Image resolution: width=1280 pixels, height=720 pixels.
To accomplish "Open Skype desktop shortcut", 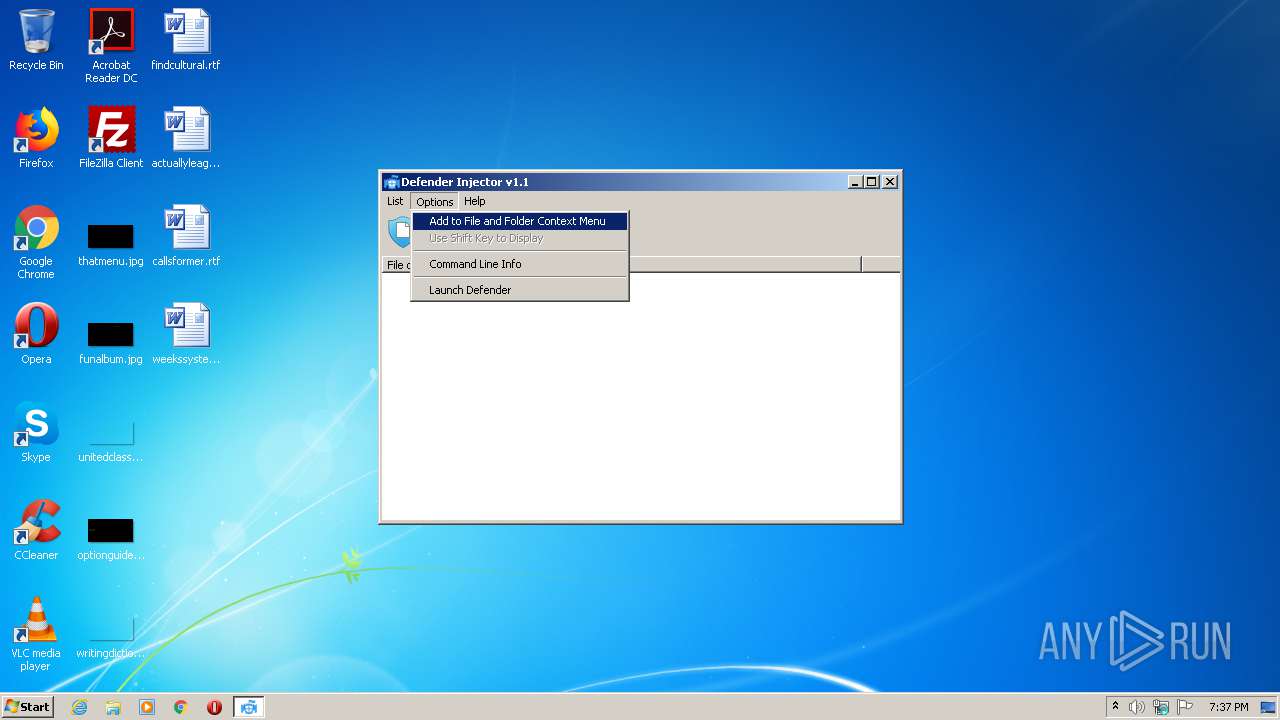I will (x=36, y=432).
